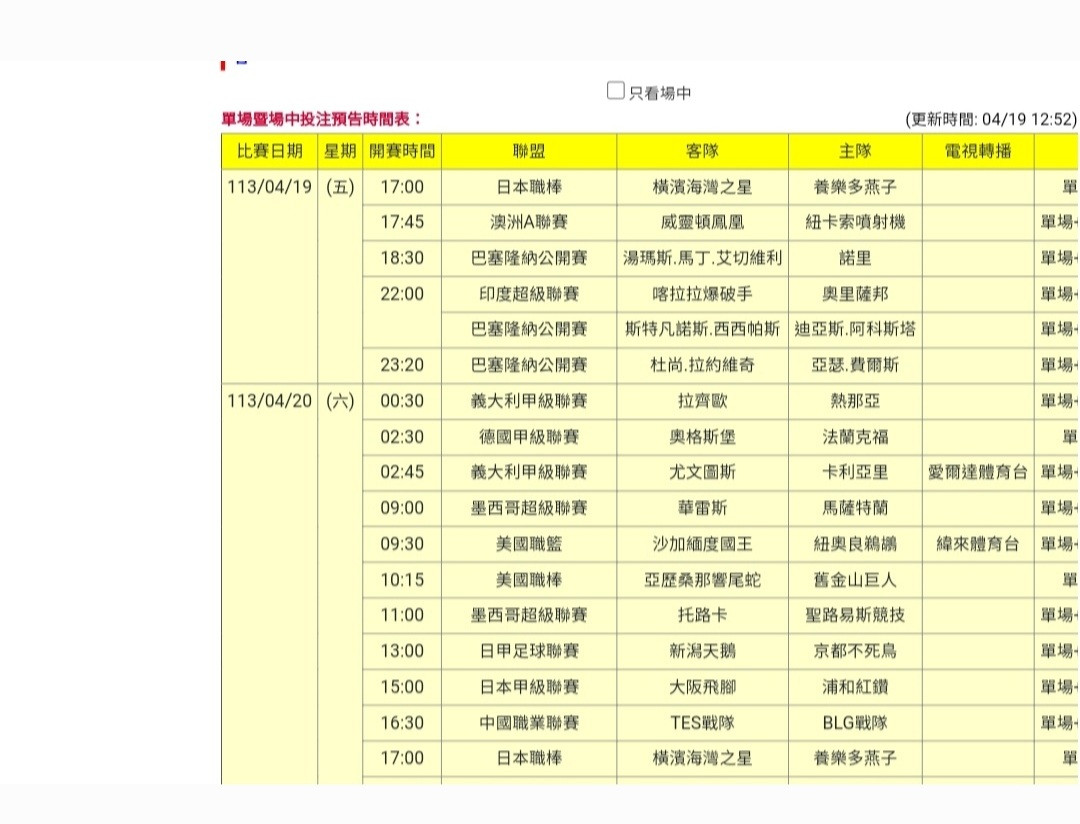
Task: Select the 美國職棒 league cell
Action: point(529,579)
